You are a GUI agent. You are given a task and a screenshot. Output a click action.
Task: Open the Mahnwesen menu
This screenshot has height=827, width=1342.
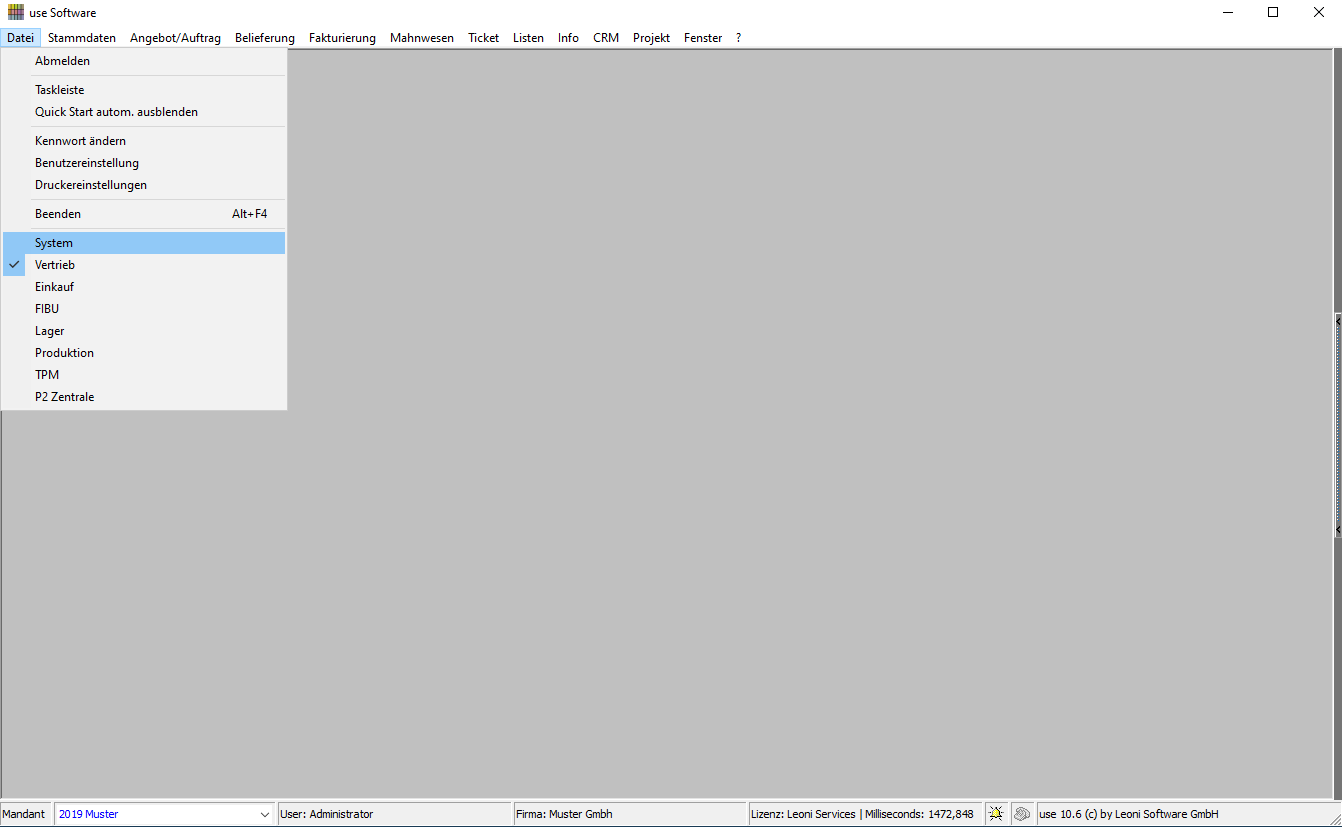pyautogui.click(x=422, y=38)
